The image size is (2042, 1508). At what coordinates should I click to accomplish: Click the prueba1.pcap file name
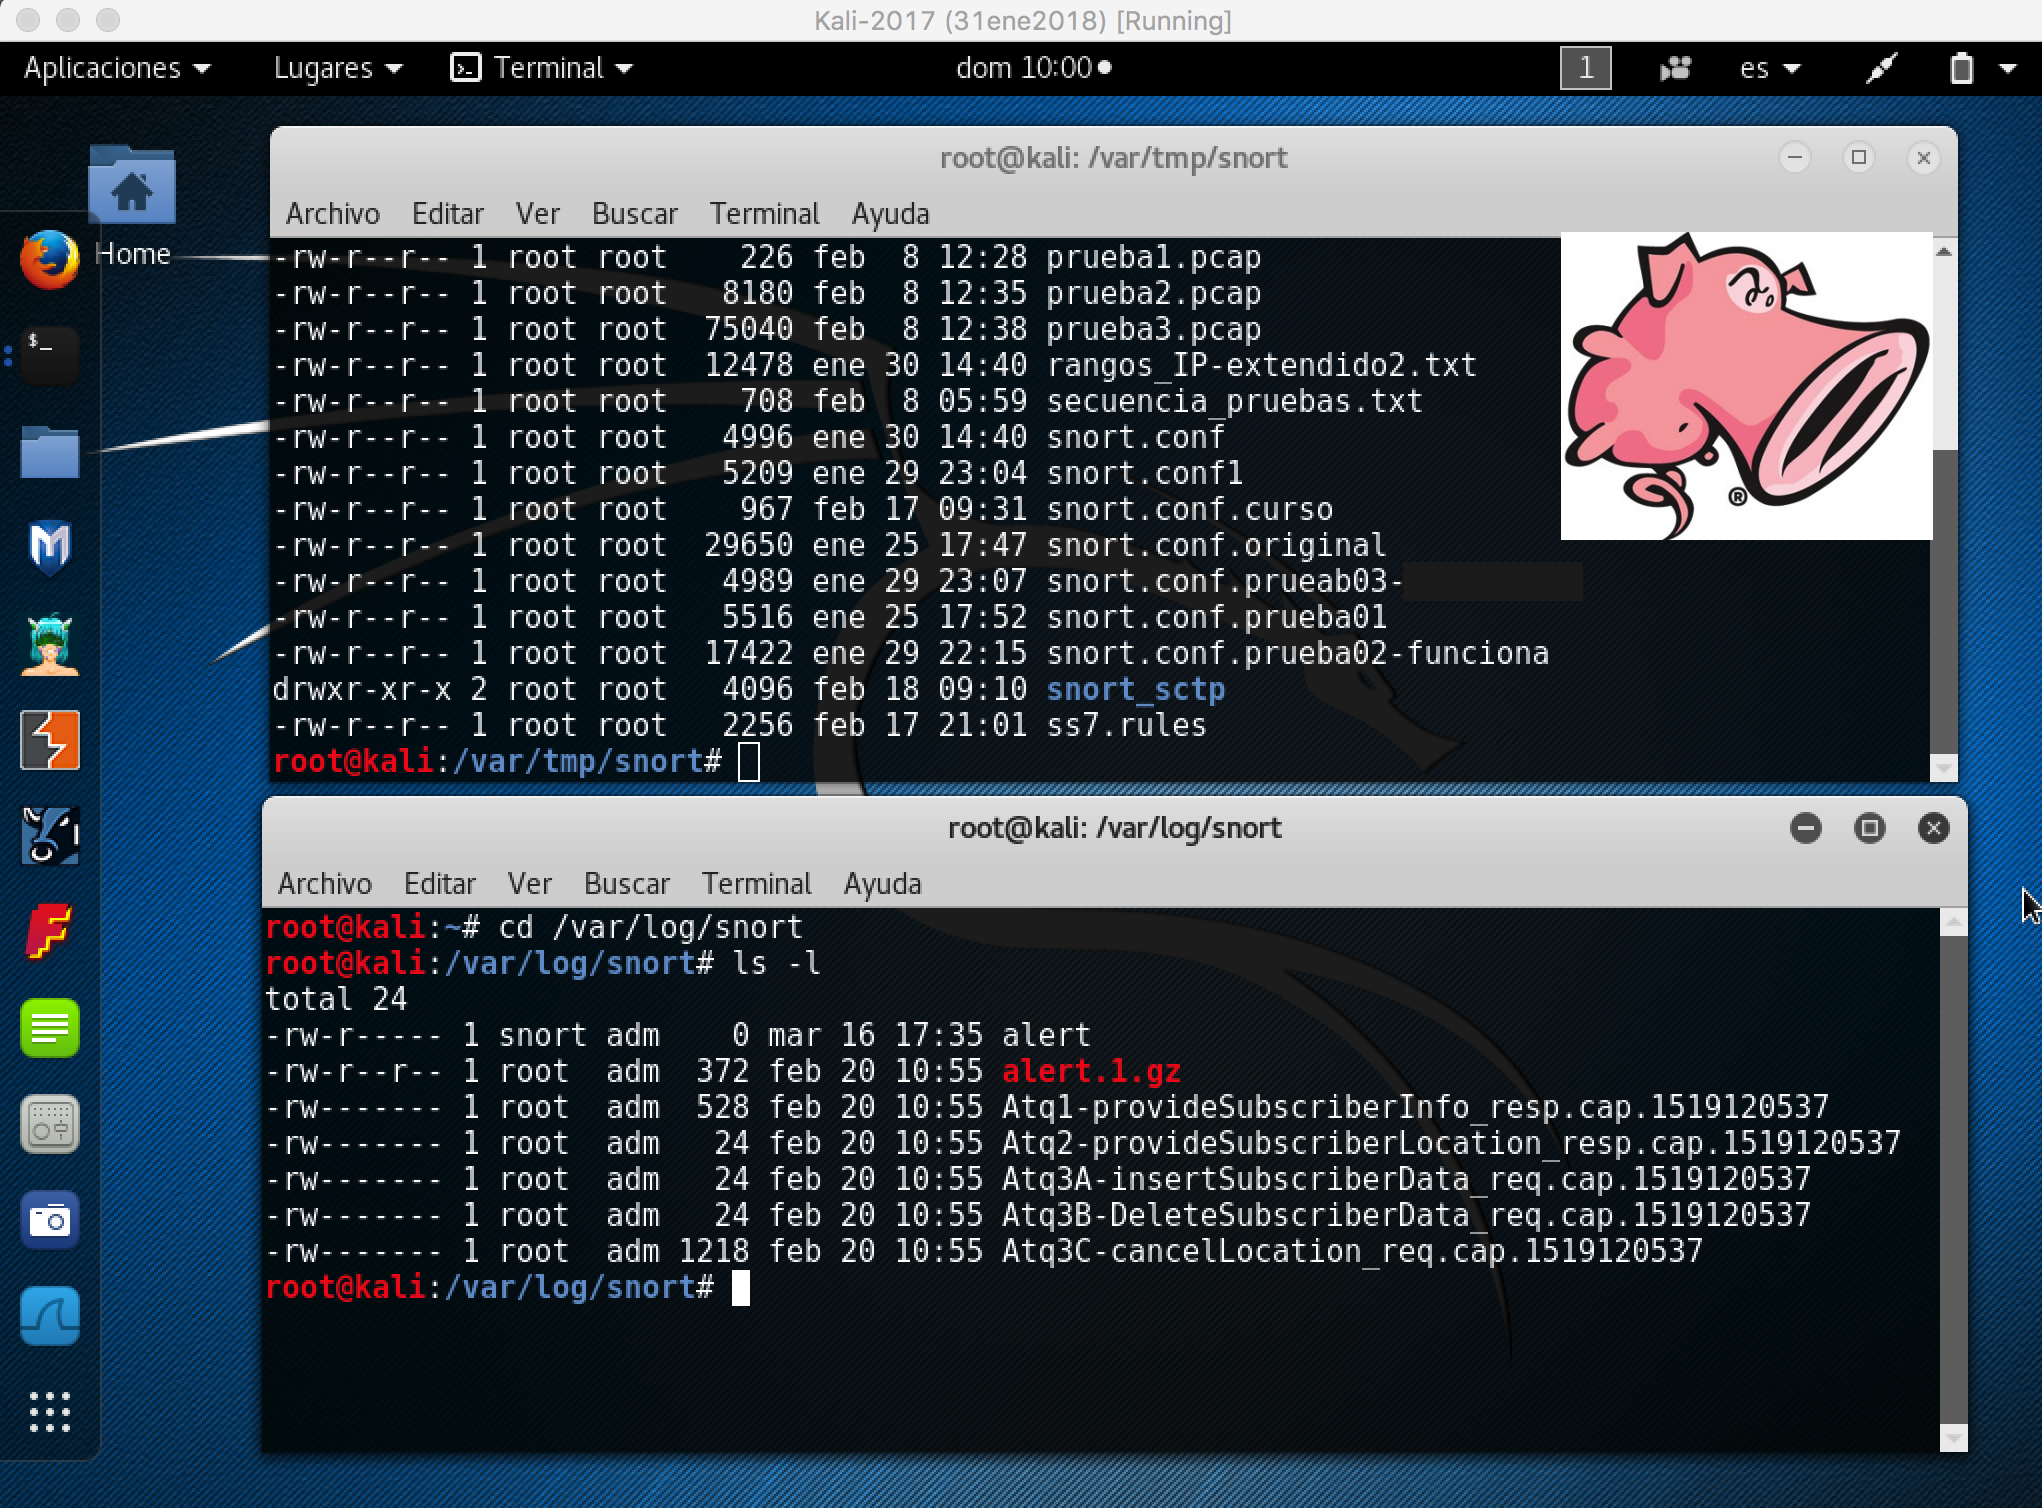(1154, 258)
